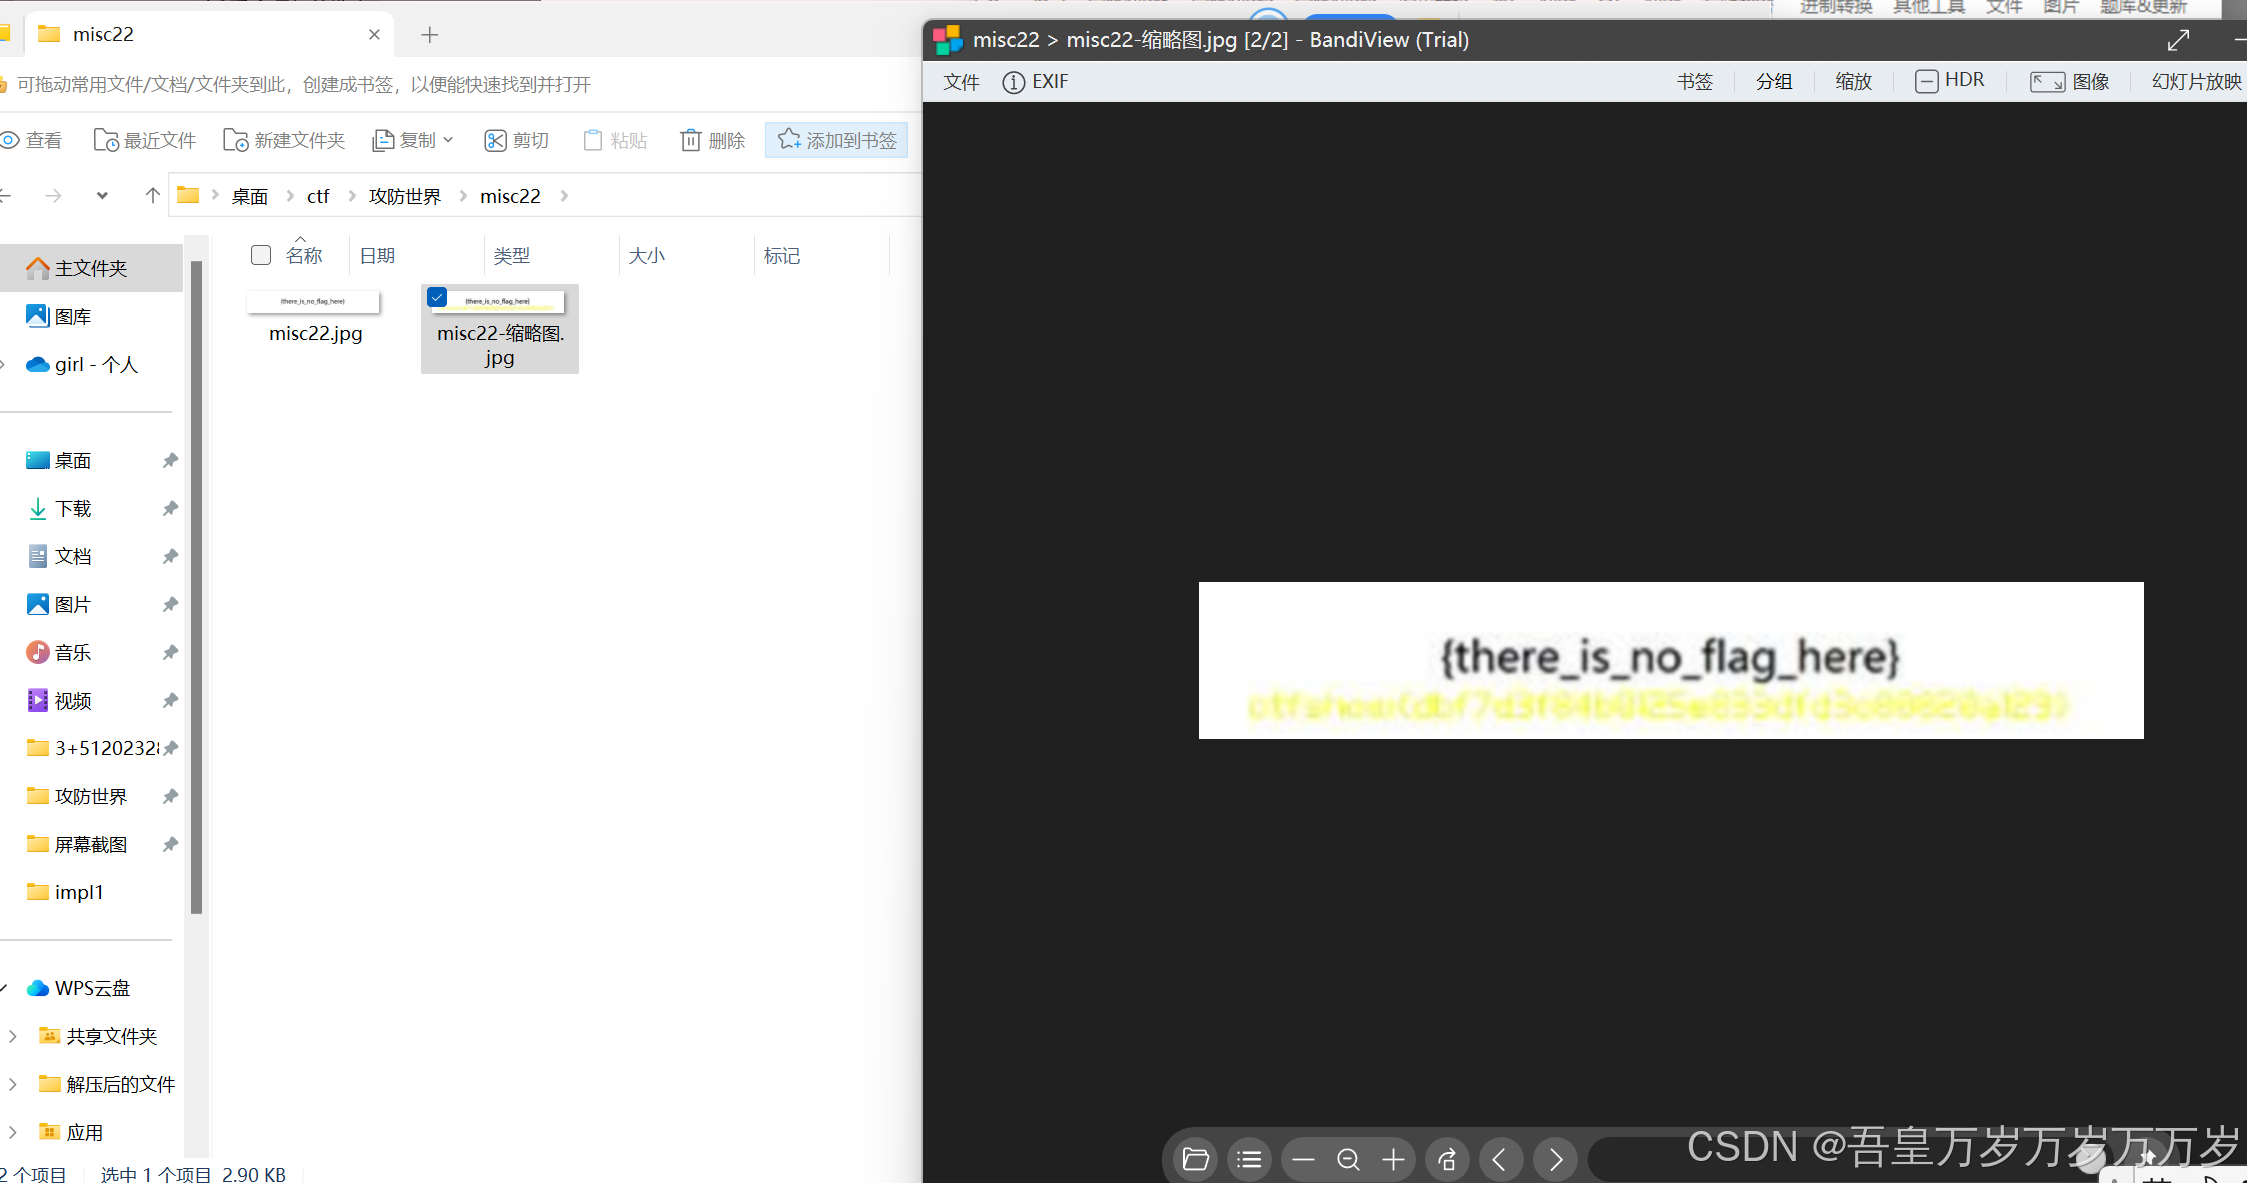Select the name column header checkbox
Viewport: 2247px width, 1183px height.
(260, 255)
